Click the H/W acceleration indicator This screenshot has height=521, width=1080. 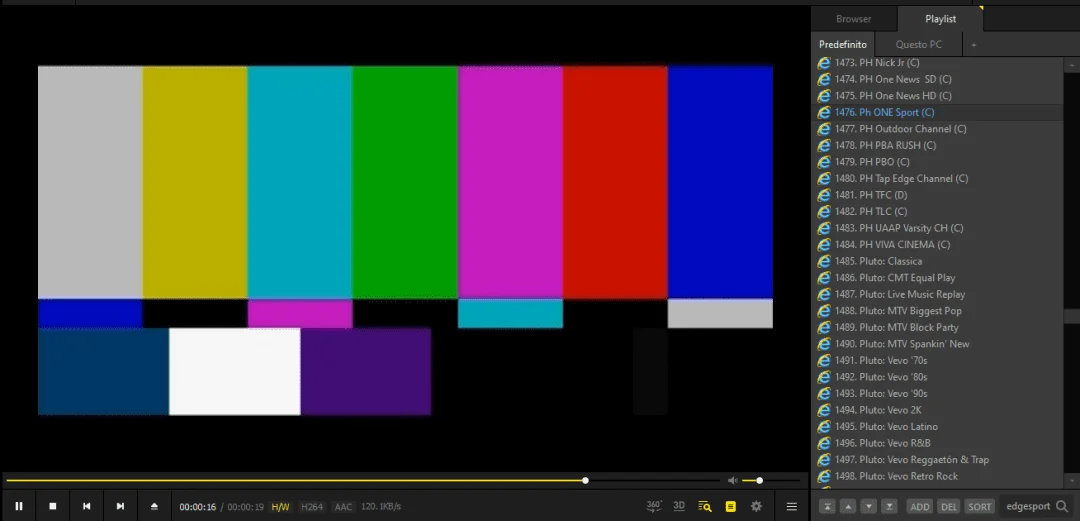point(280,507)
